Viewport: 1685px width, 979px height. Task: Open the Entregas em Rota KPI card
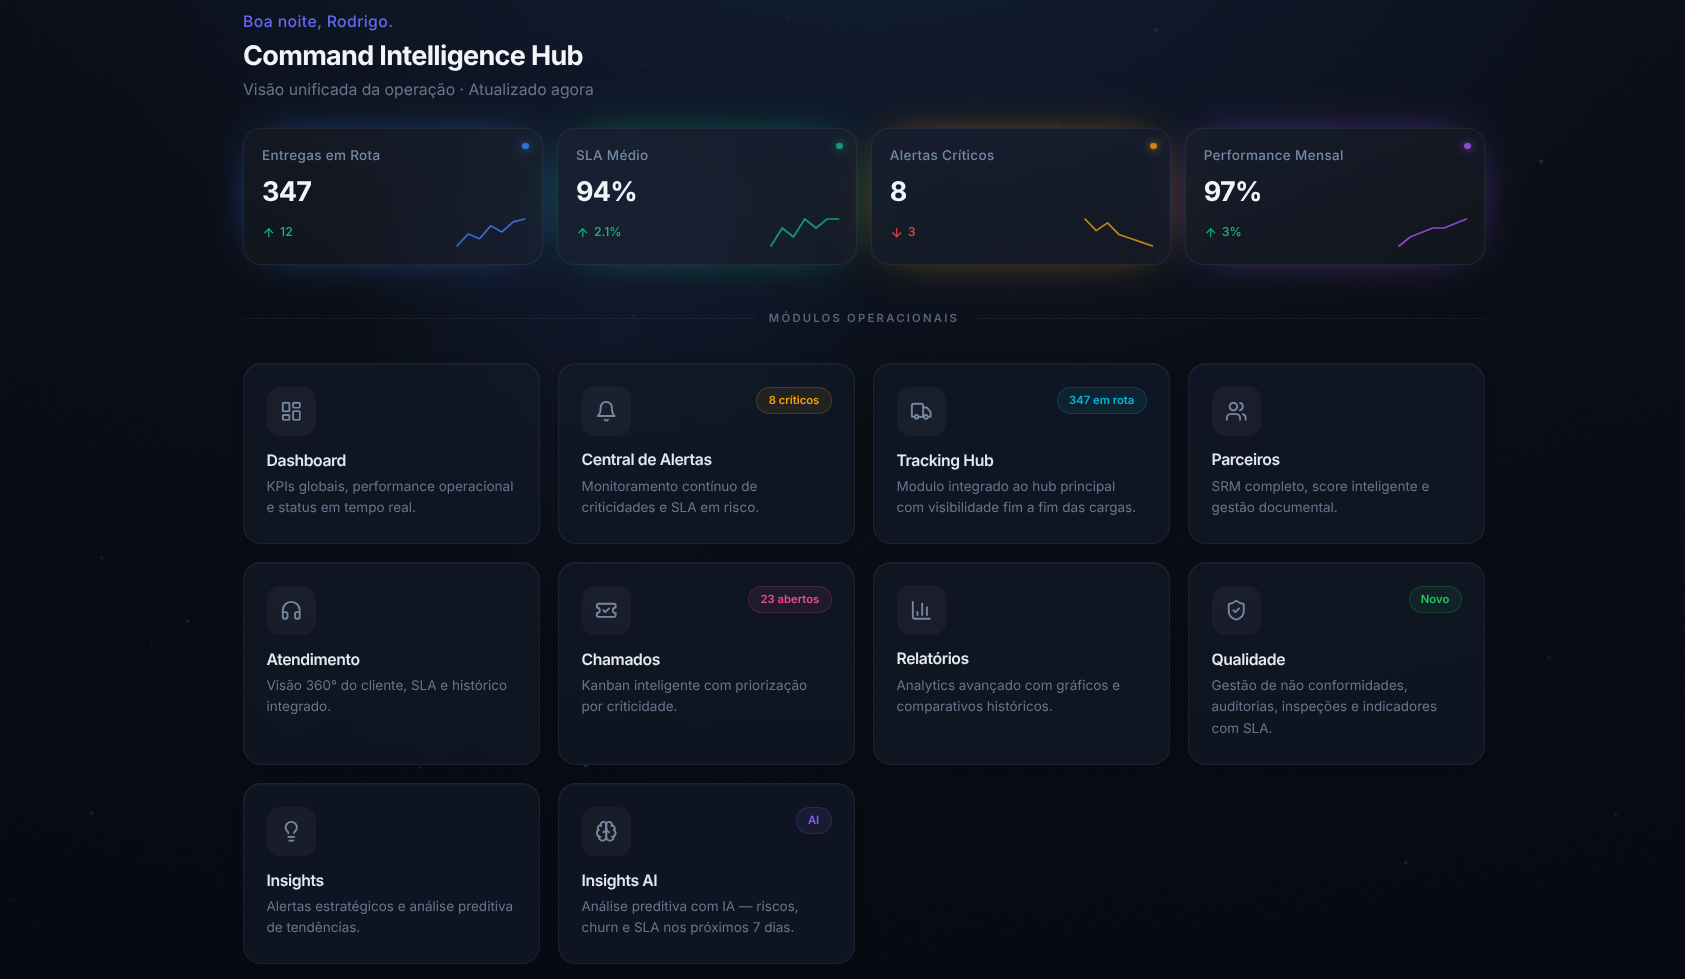click(x=392, y=196)
